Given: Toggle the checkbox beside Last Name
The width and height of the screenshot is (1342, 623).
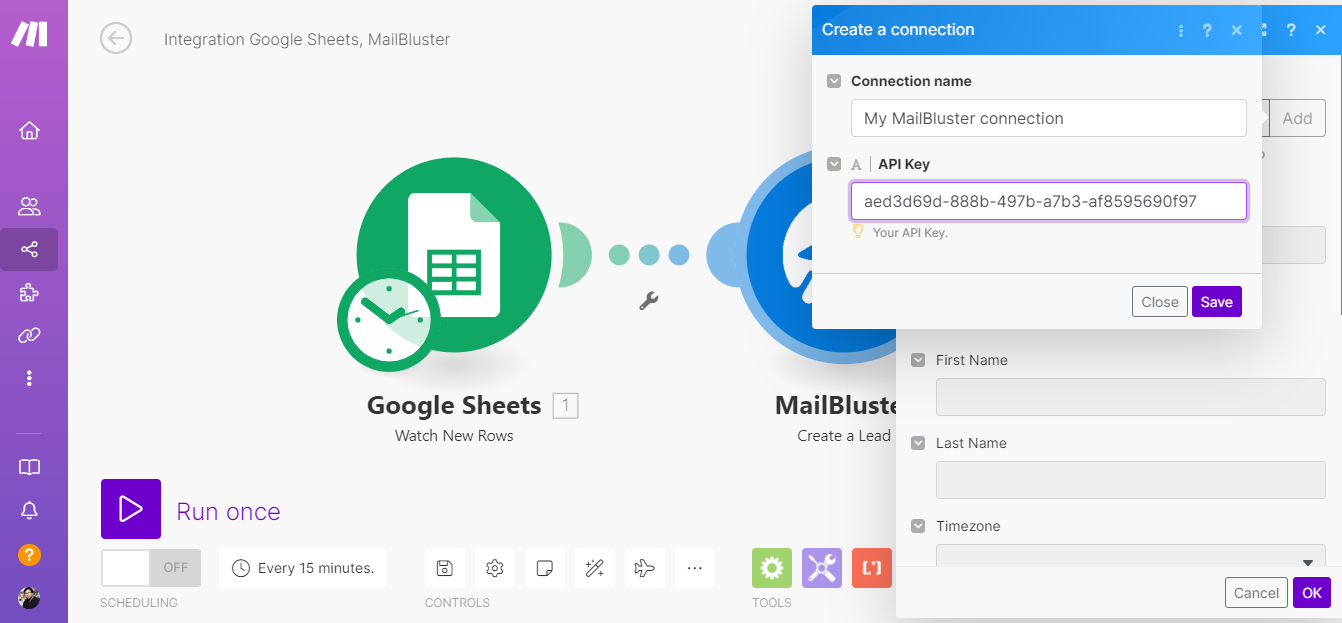Looking at the screenshot, I should click(918, 443).
